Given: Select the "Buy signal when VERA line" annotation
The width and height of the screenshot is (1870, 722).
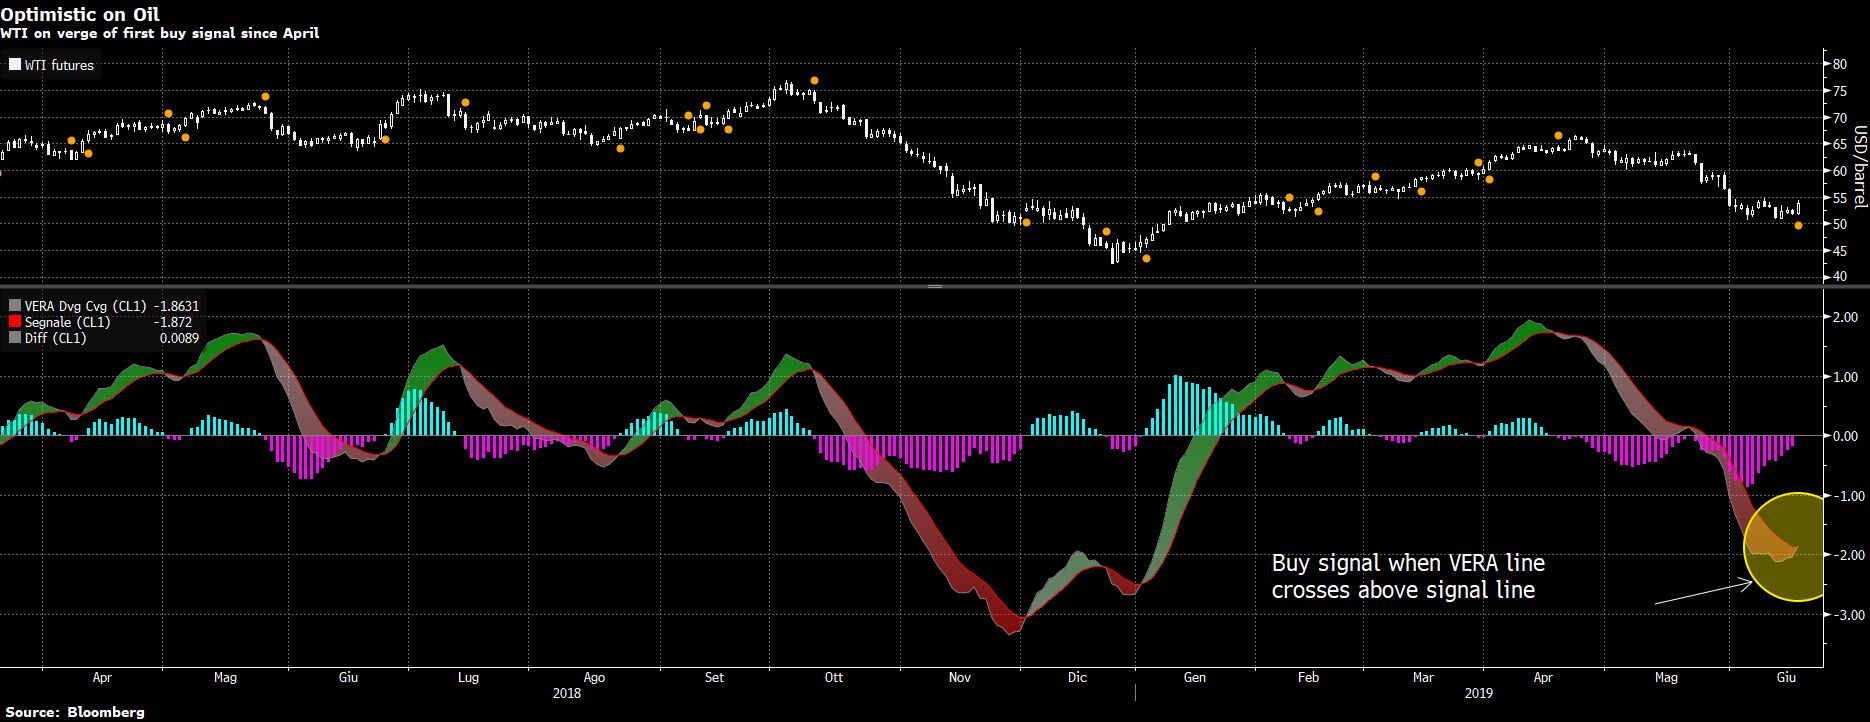Looking at the screenshot, I should coord(1408,564).
